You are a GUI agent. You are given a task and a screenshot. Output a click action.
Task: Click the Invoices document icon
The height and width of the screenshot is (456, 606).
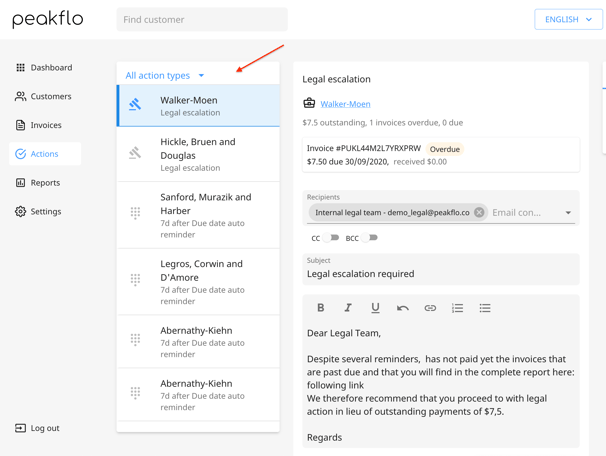(x=20, y=125)
